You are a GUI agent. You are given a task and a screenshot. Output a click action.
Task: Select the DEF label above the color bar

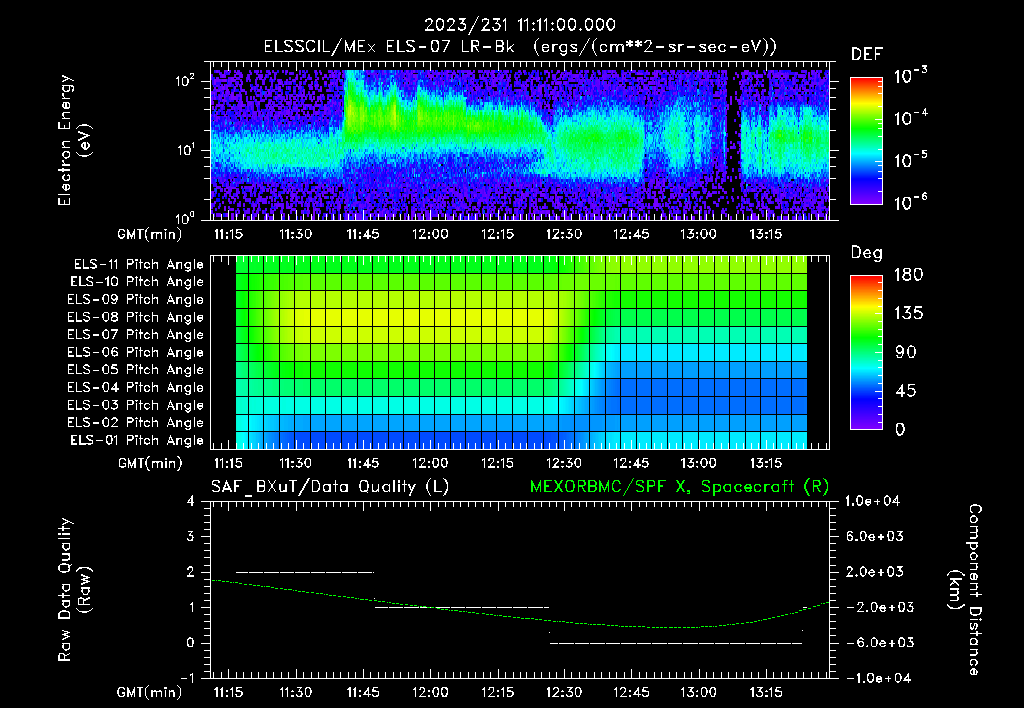point(866,55)
